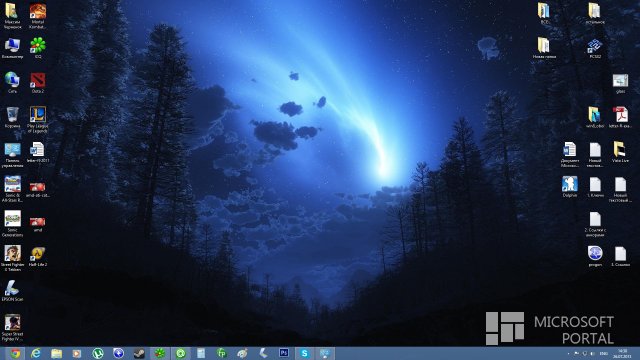
Task: Select the '2. Ссылки' text file icon
Action: pos(595,224)
